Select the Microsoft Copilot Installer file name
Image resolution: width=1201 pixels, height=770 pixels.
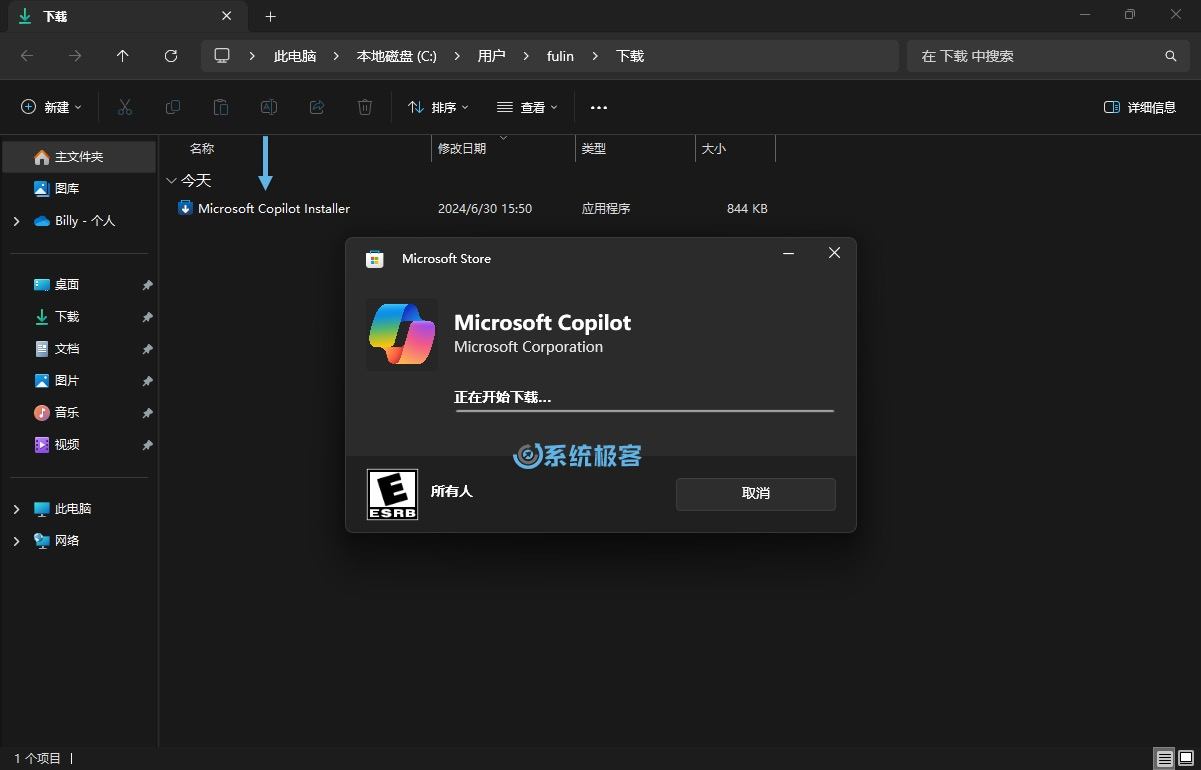pyautogui.click(x=274, y=209)
